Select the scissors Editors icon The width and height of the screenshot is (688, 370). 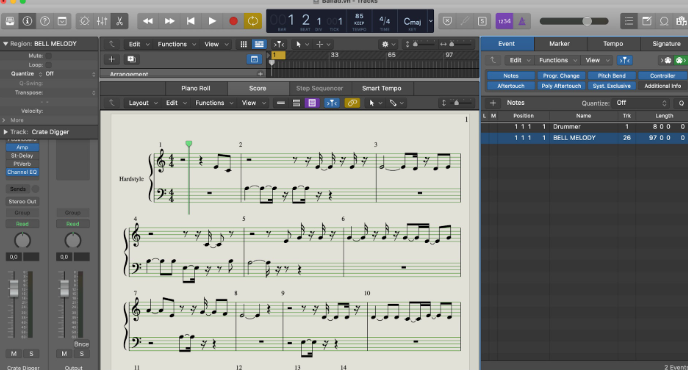(119, 21)
